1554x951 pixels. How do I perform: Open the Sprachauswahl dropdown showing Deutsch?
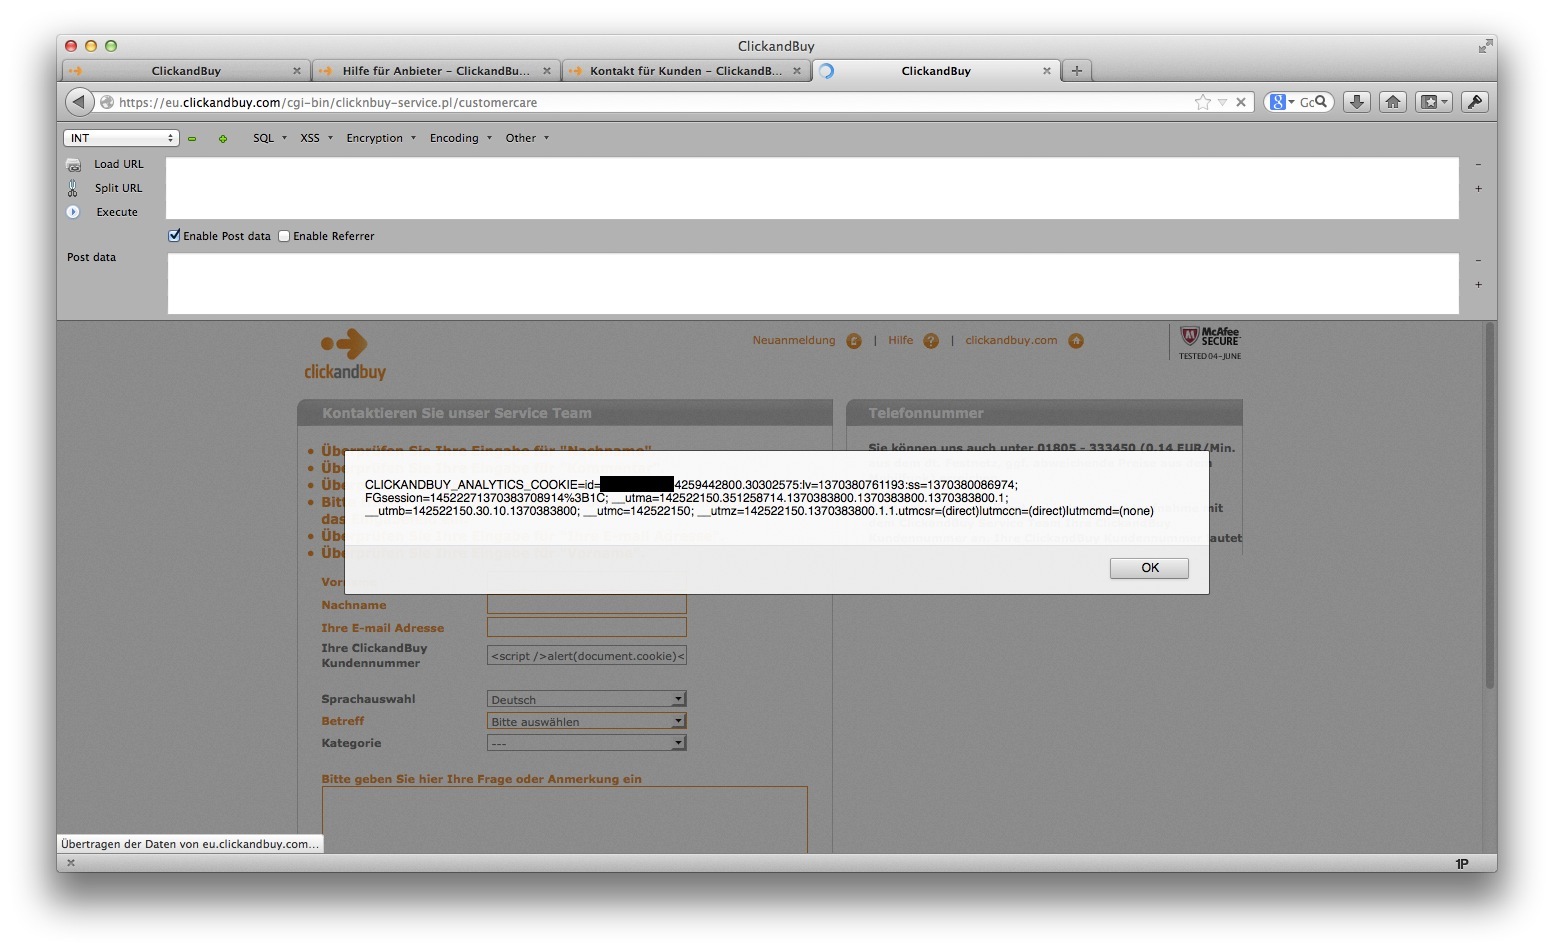[587, 699]
